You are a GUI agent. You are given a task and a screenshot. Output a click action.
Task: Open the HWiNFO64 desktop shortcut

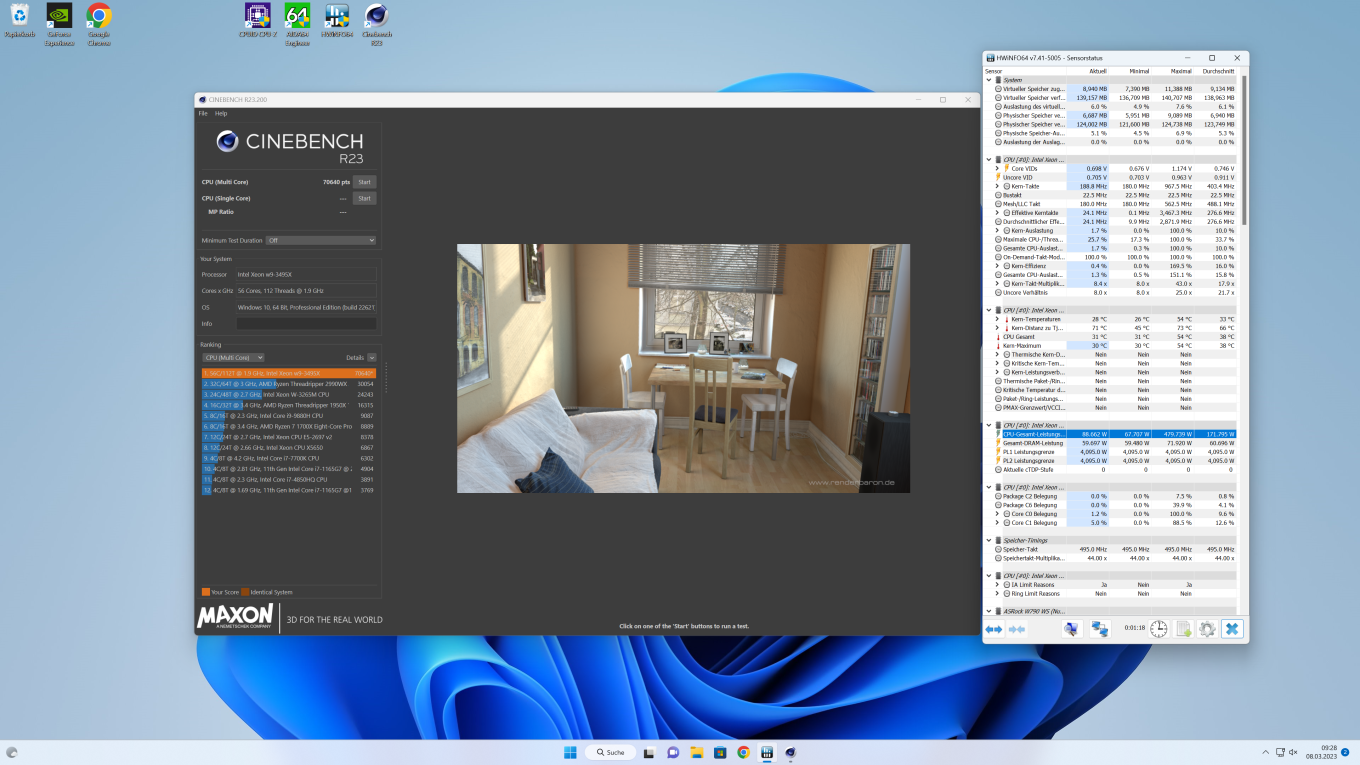tap(337, 21)
